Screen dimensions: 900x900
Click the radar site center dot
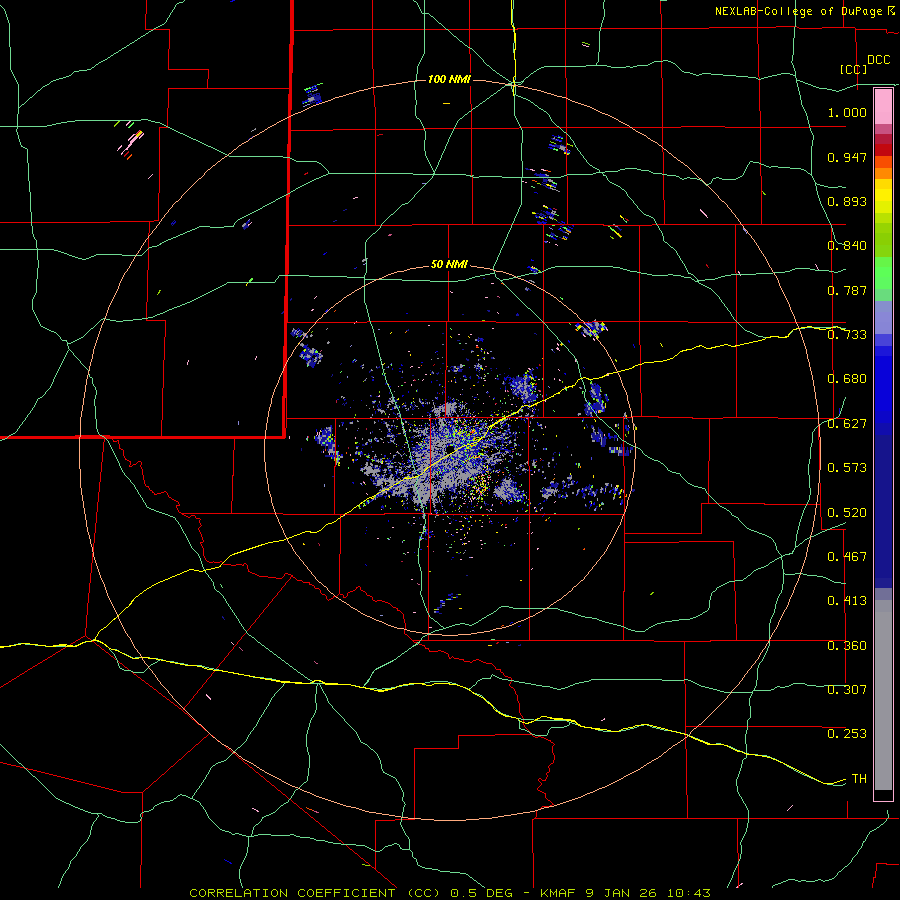pyautogui.click(x=451, y=448)
